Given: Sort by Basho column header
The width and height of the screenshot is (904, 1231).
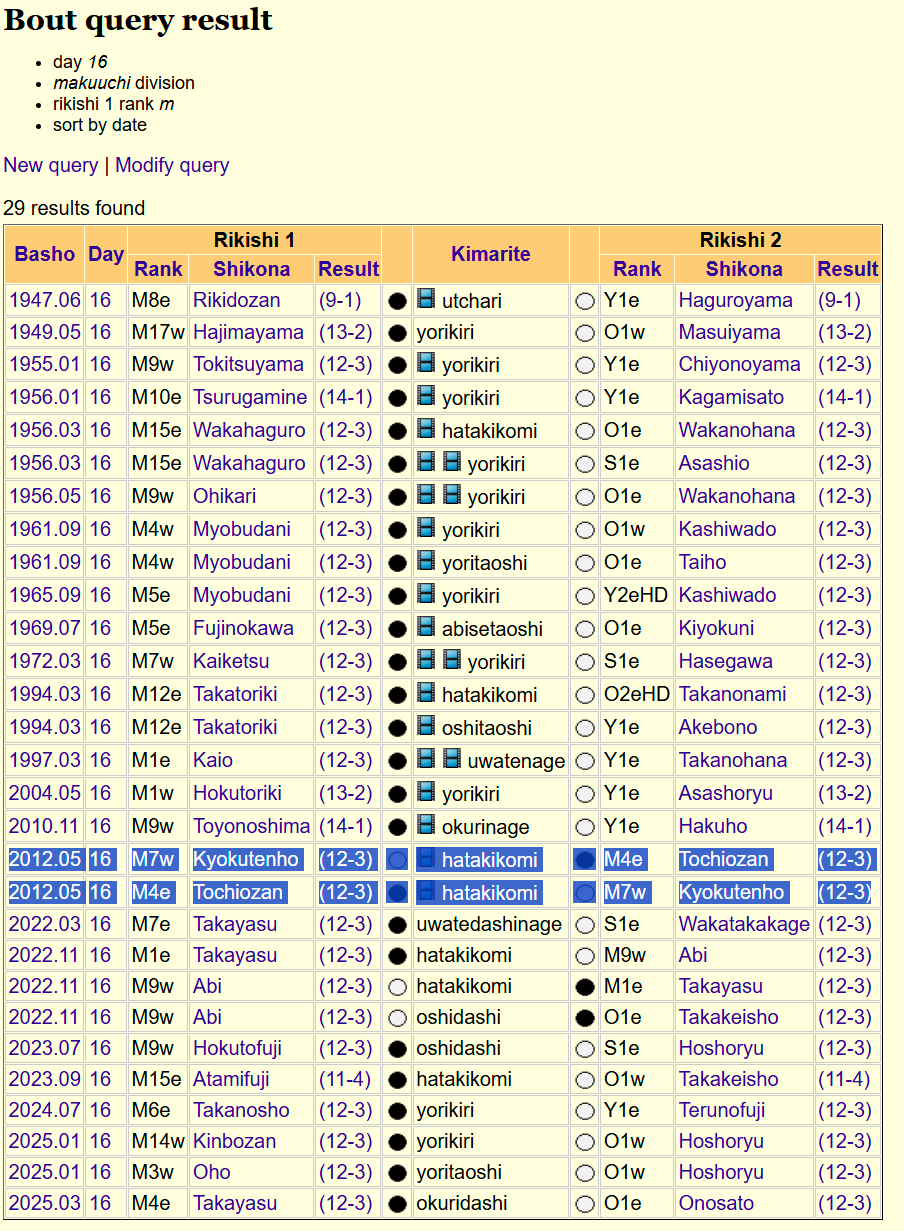Looking at the screenshot, I should point(45,254).
